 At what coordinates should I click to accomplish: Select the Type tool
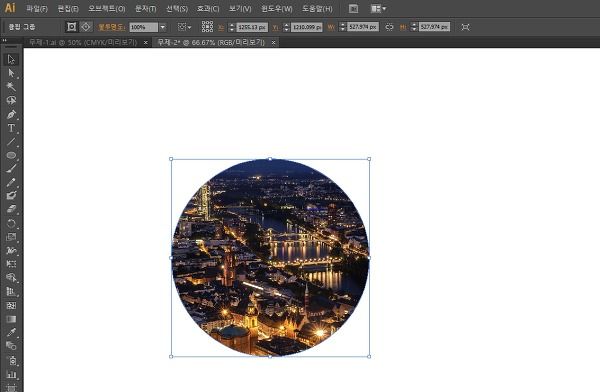pos(11,128)
